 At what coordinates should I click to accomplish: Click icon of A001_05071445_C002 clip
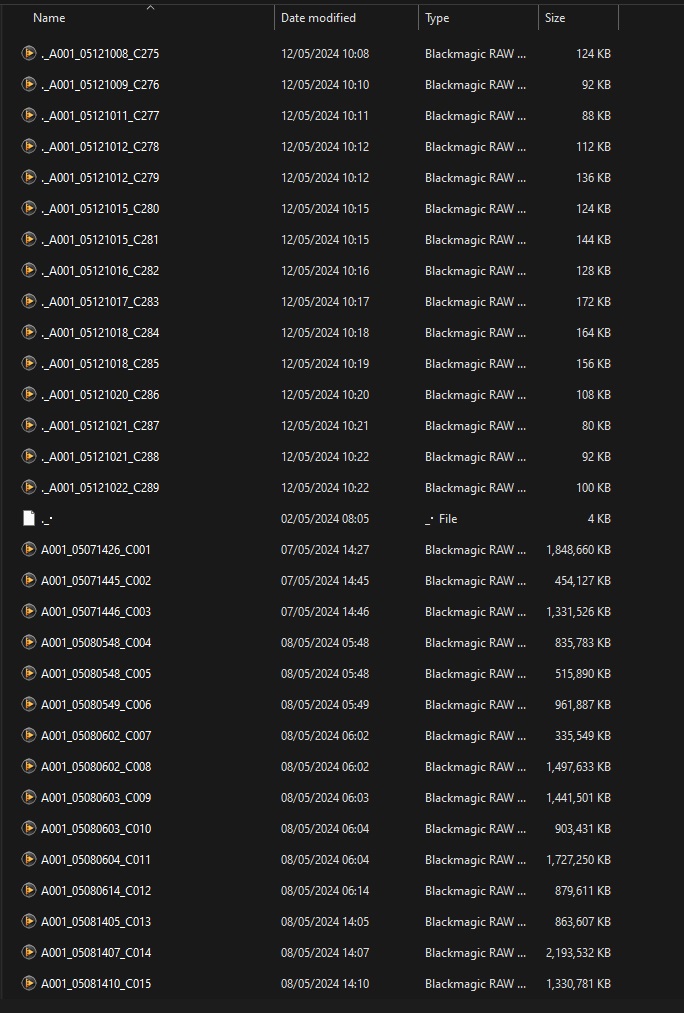[28, 580]
